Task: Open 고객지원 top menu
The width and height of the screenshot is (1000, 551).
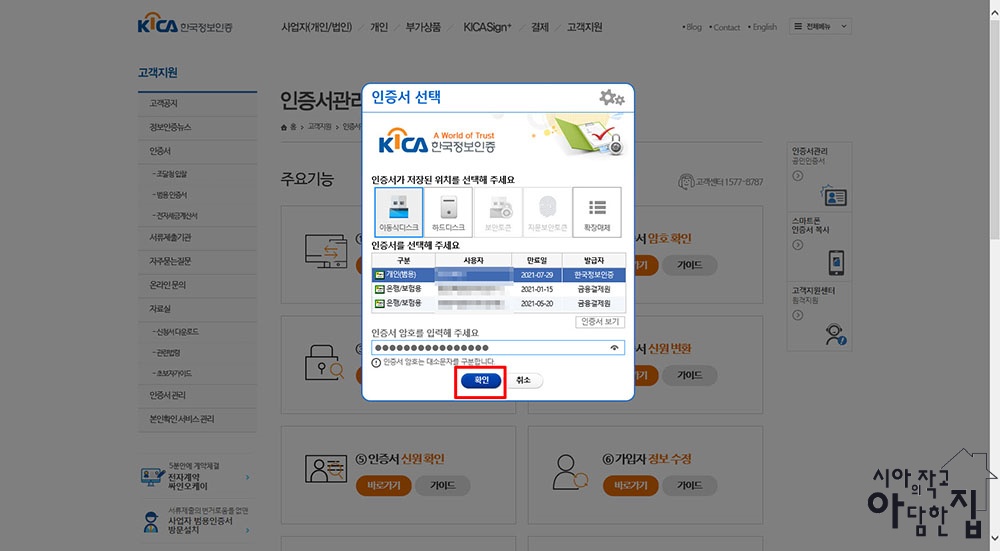Action: click(584, 27)
